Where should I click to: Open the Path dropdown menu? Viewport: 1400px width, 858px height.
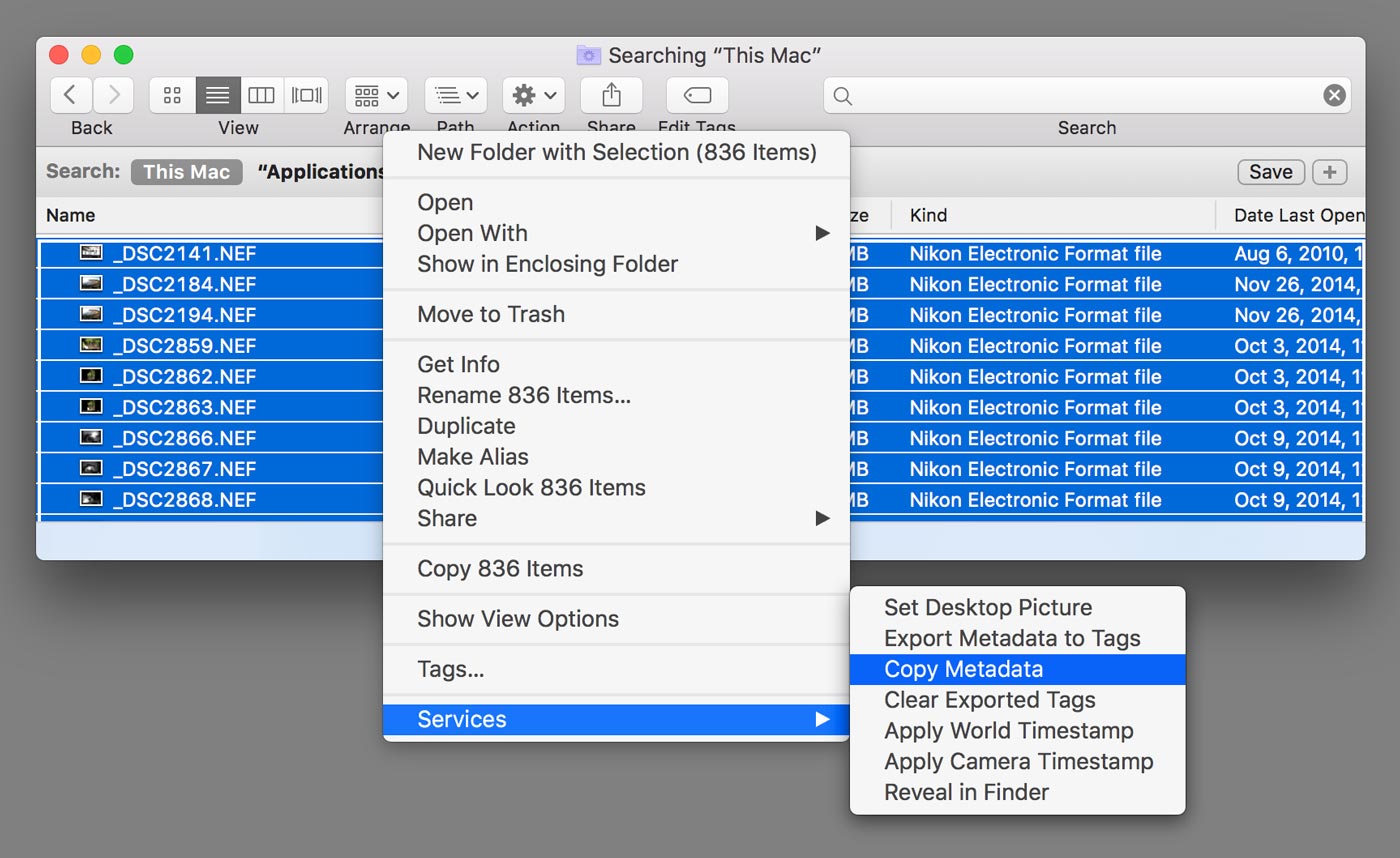(455, 95)
